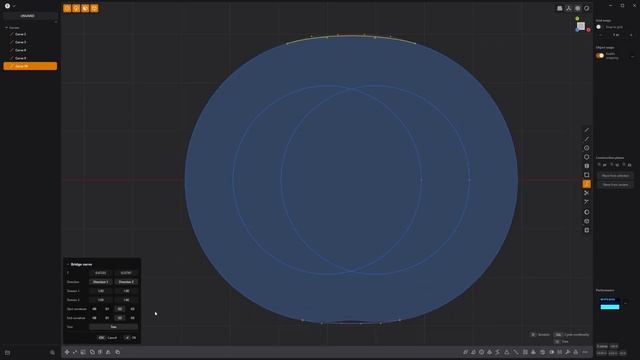Select the third construction plane radio
Screen dimensions: 640x360
[x=624, y=165]
